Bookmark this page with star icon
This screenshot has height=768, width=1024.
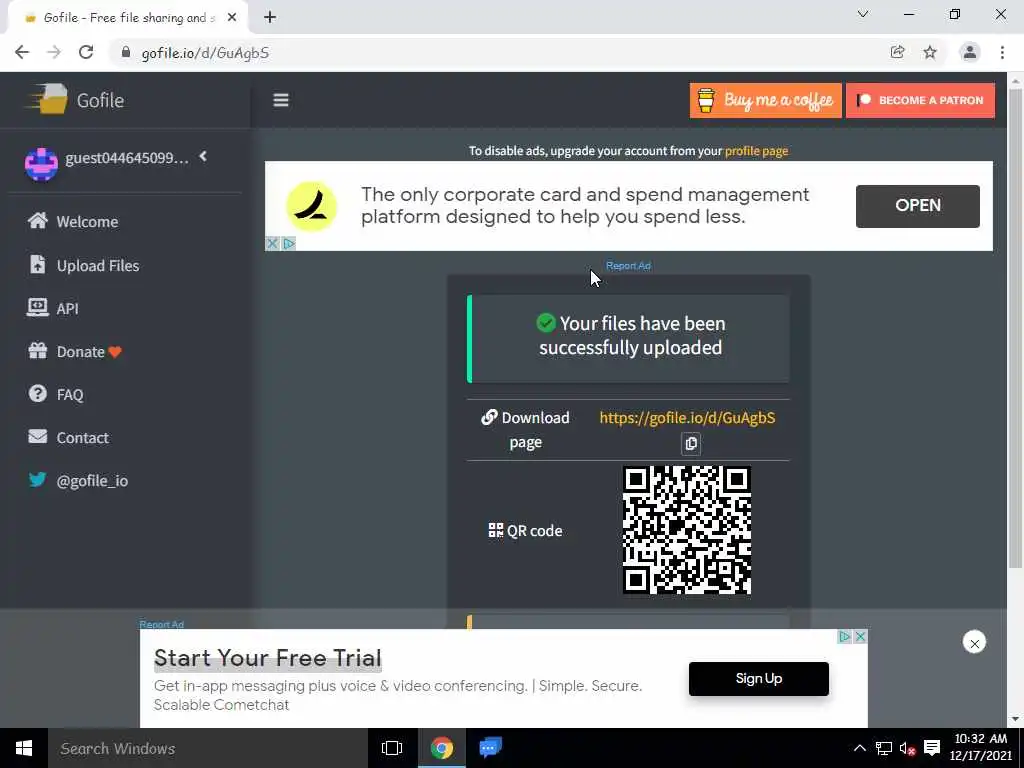coord(930,52)
